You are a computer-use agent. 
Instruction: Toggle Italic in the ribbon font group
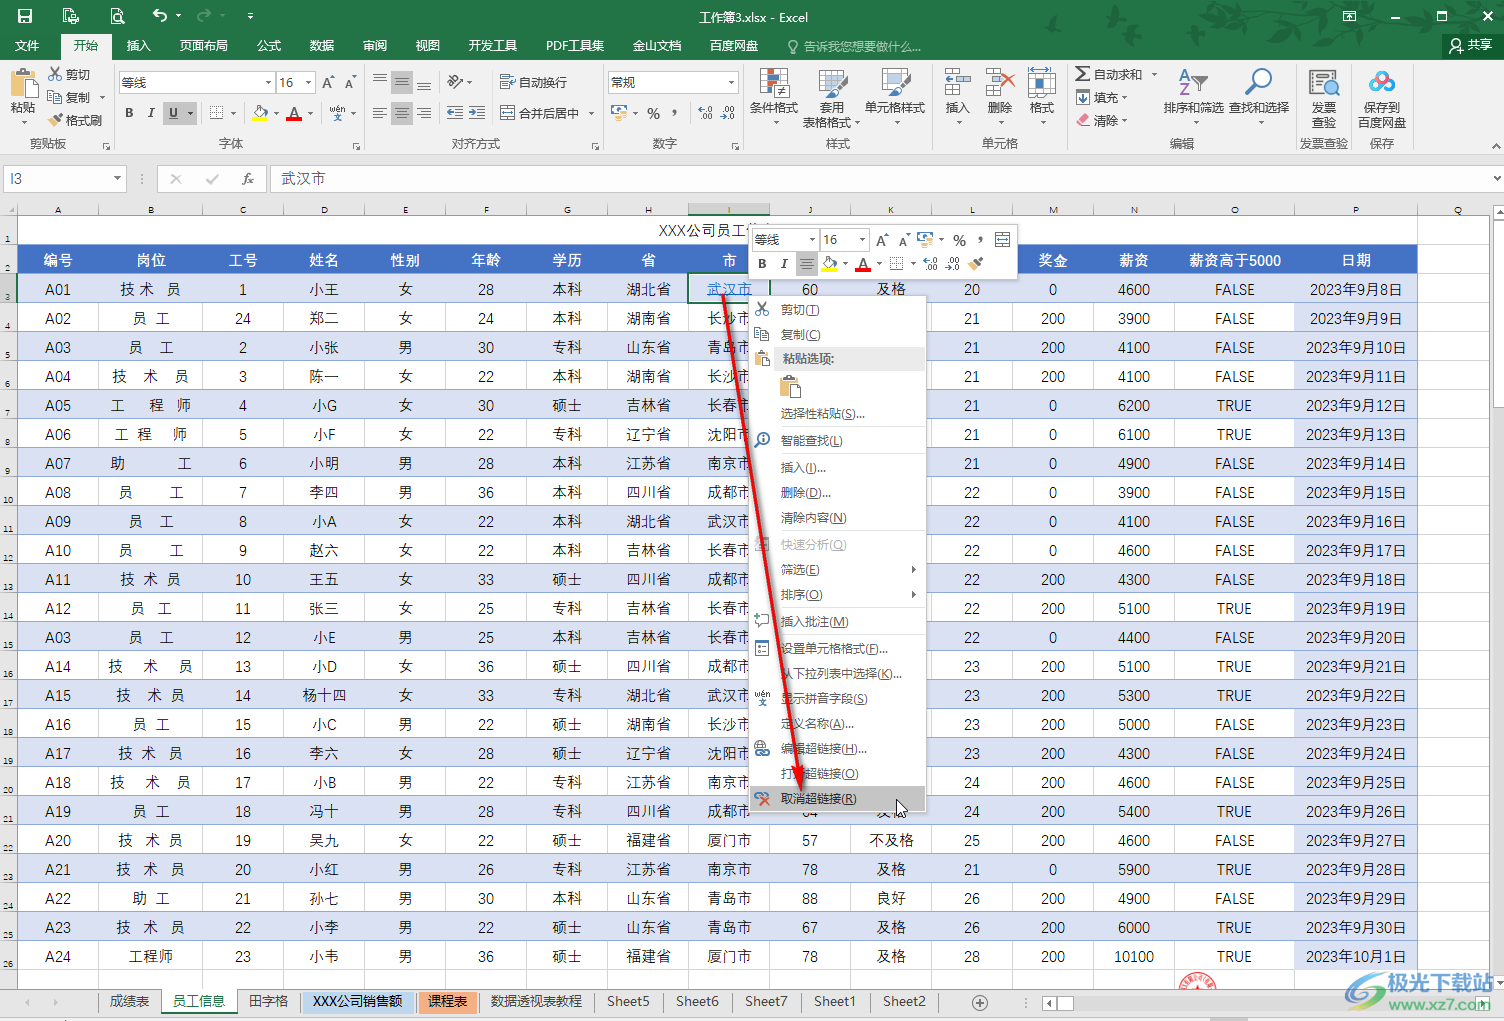coord(151,113)
